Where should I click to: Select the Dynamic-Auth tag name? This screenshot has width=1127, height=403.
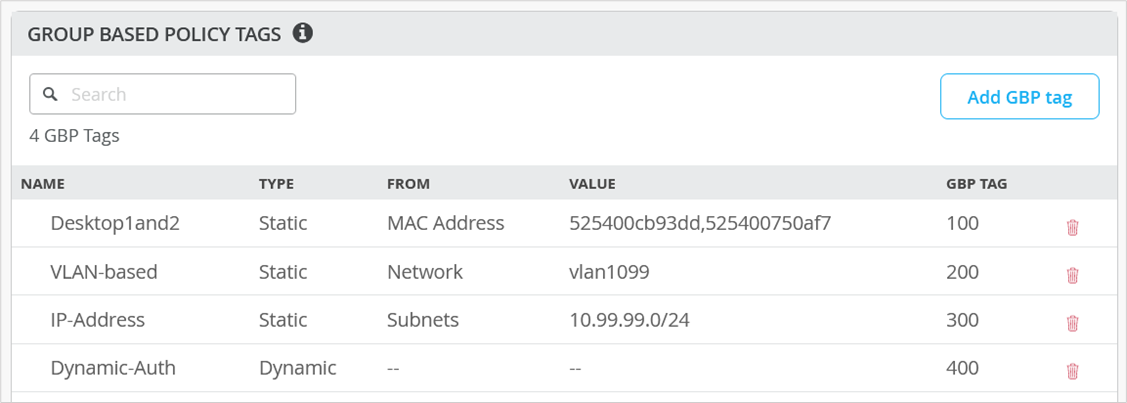[x=113, y=368]
